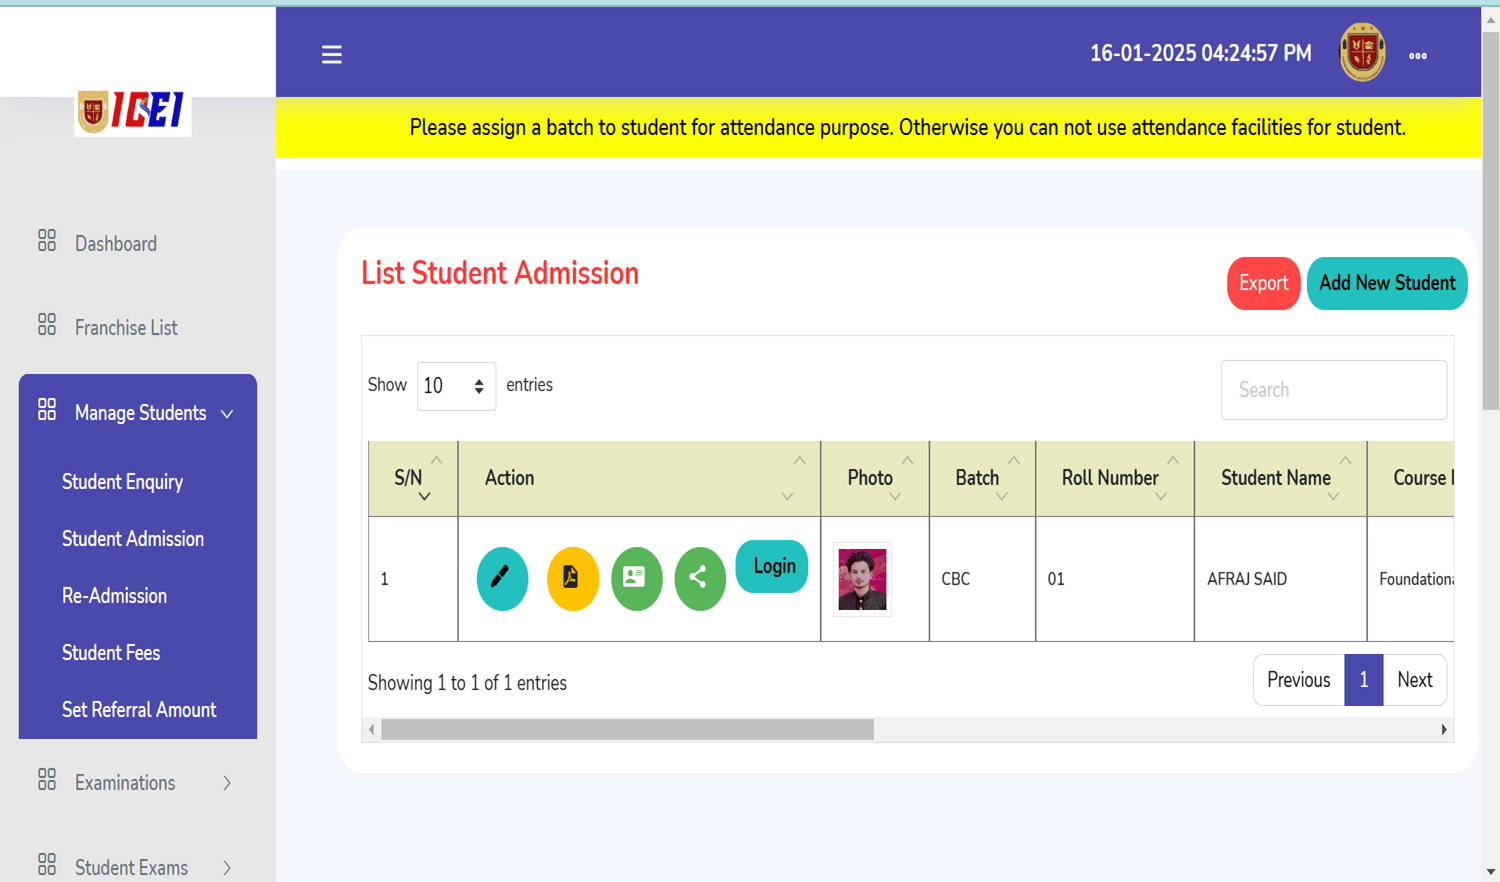Click the three-dot more options icon
The image size is (1500, 882).
point(1417,56)
